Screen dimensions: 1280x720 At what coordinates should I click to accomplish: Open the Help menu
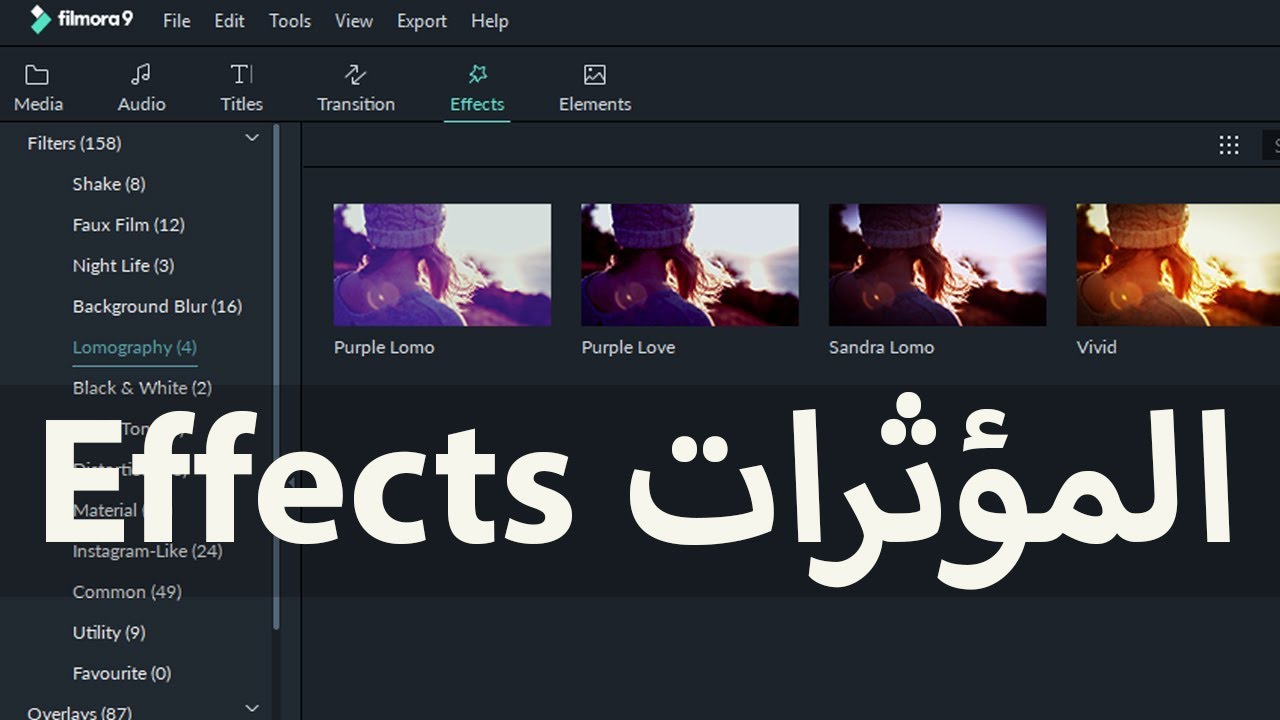tap(490, 21)
